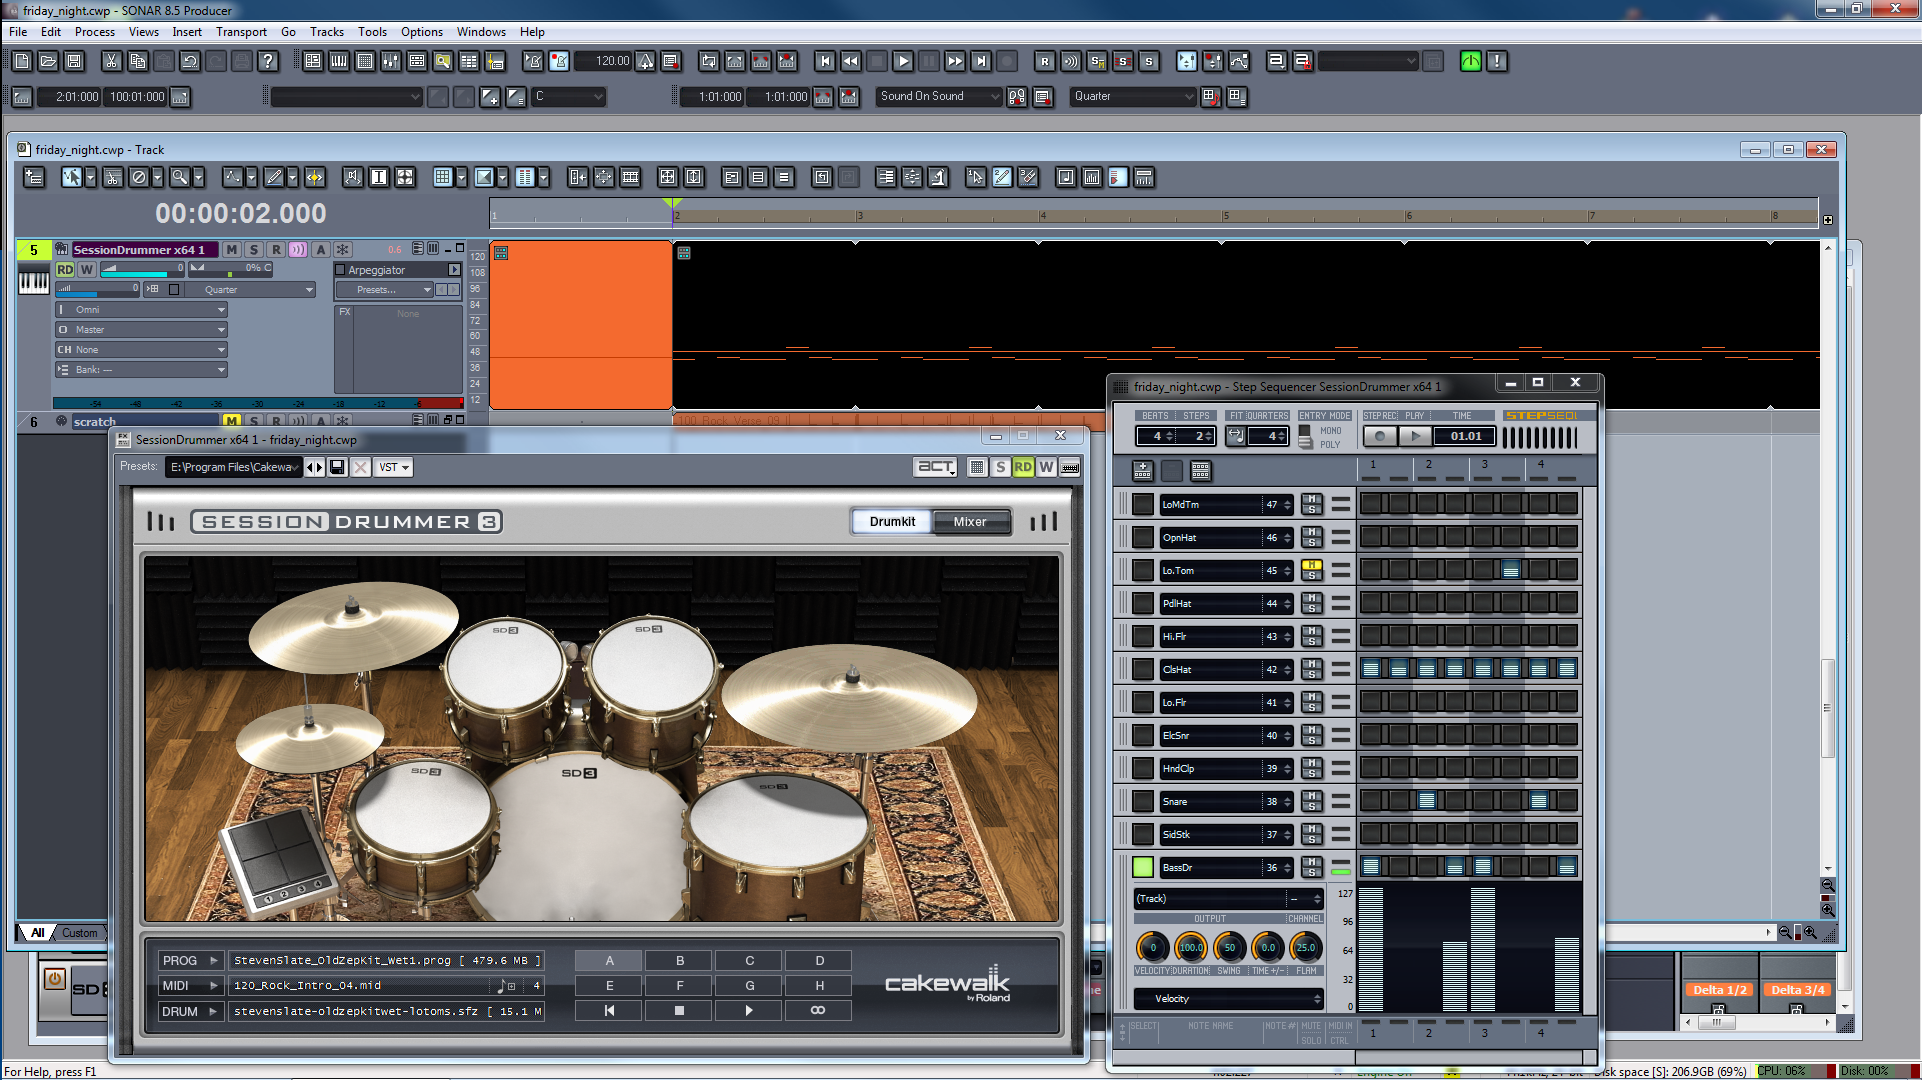
Task: Click the fit-to-quarters note icon in Step Sequencer
Action: 1236,436
